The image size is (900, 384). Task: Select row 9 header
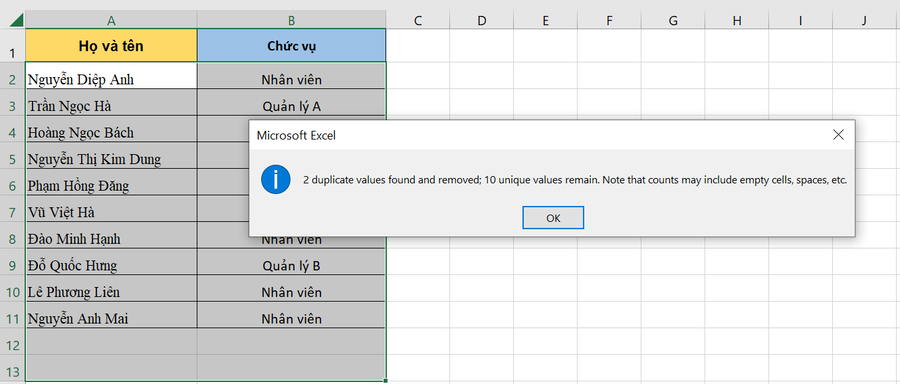point(13,262)
